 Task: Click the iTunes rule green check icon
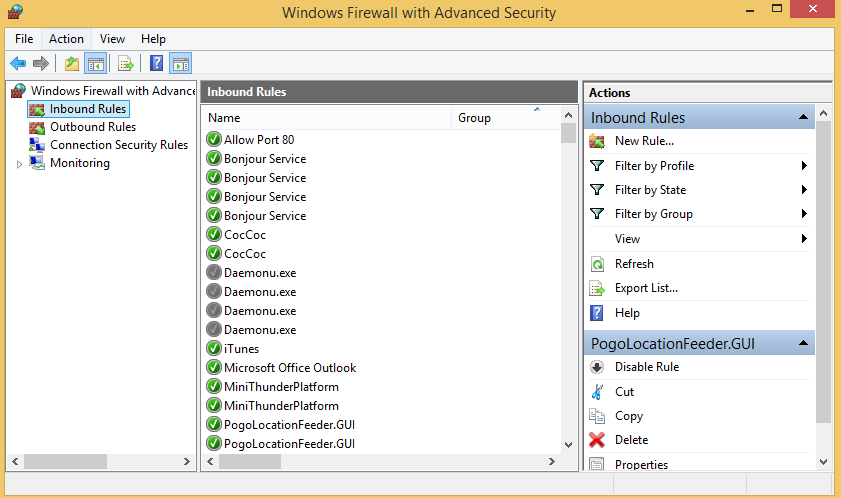pyautogui.click(x=214, y=348)
